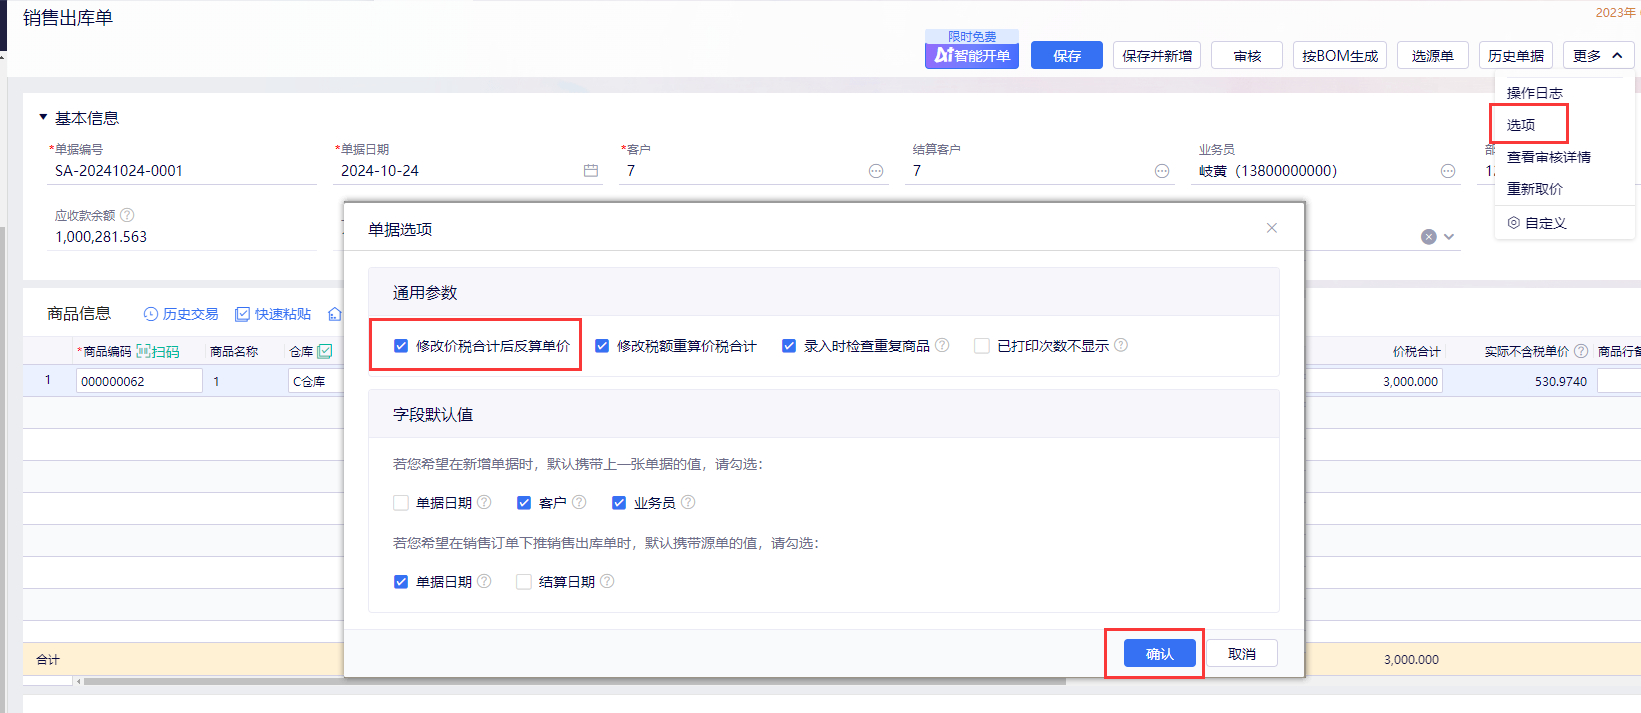Open the C仓库 warehouse cell dropdown

tap(314, 381)
